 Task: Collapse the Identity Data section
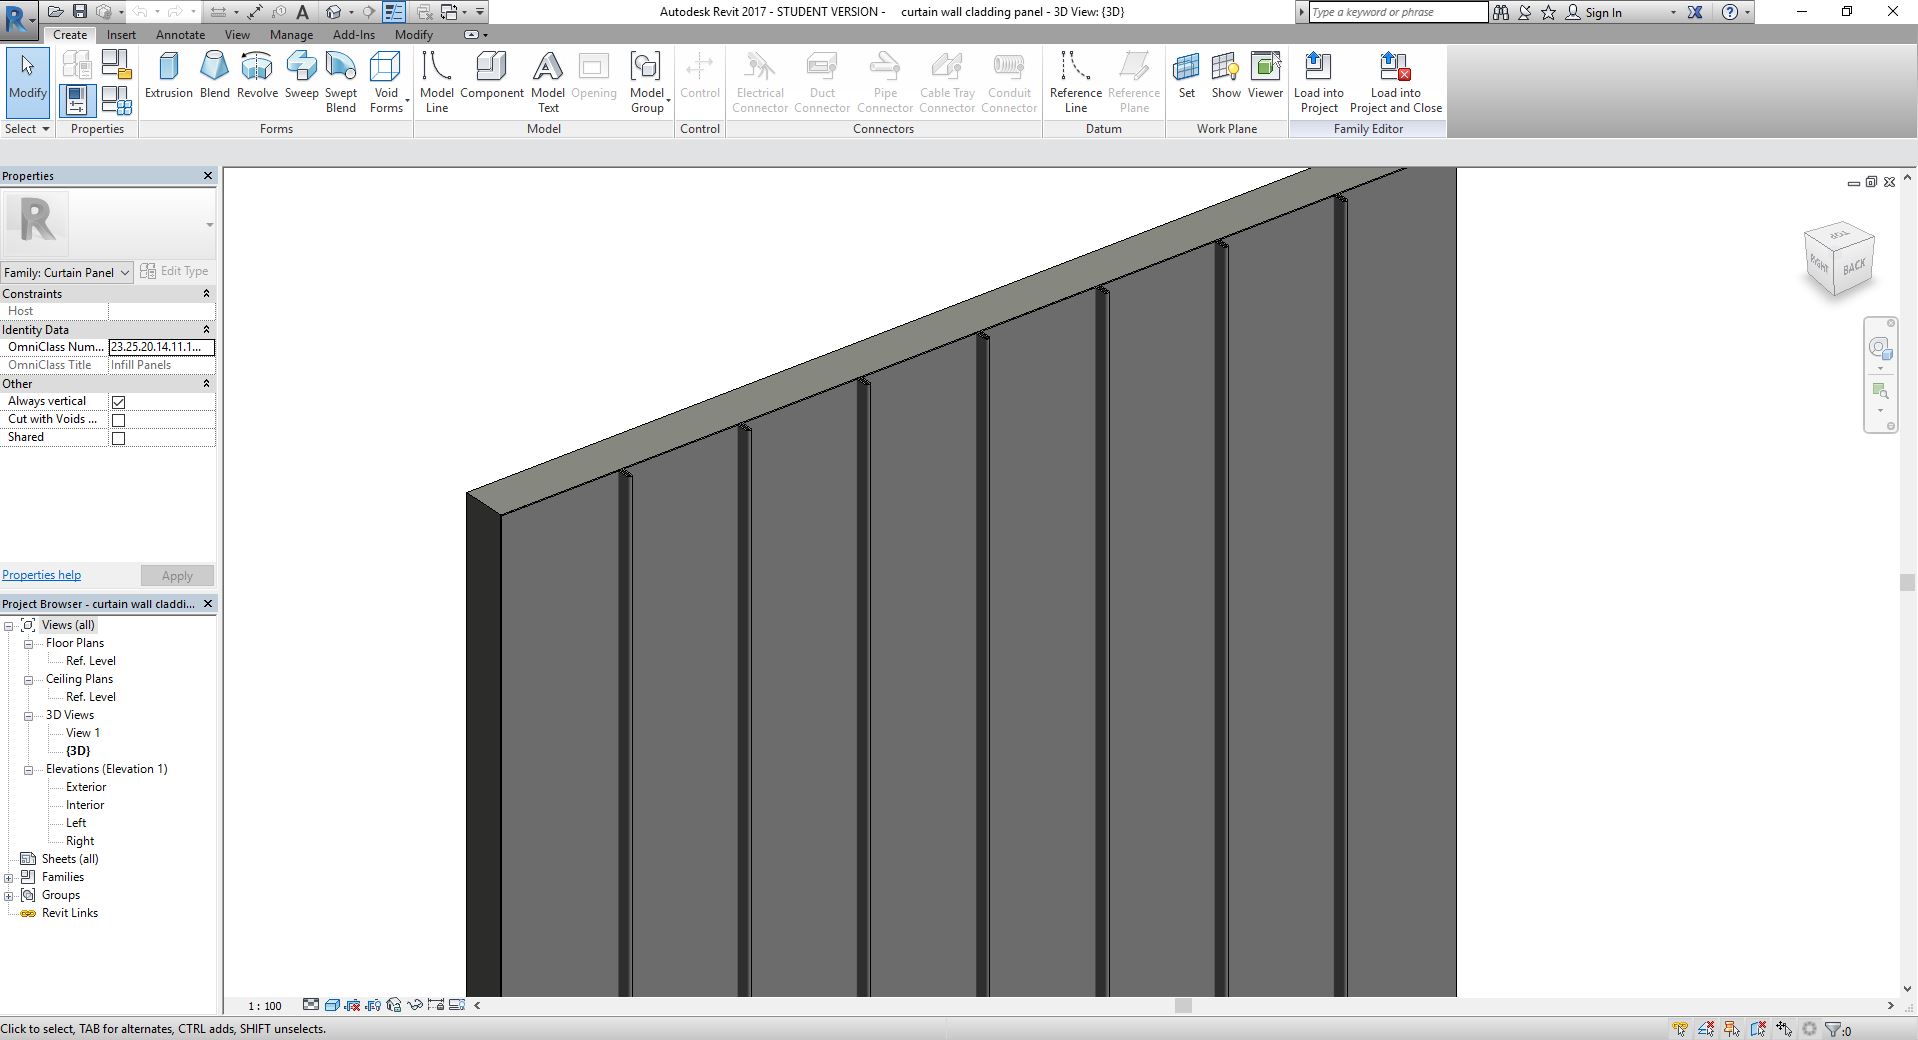tap(207, 330)
